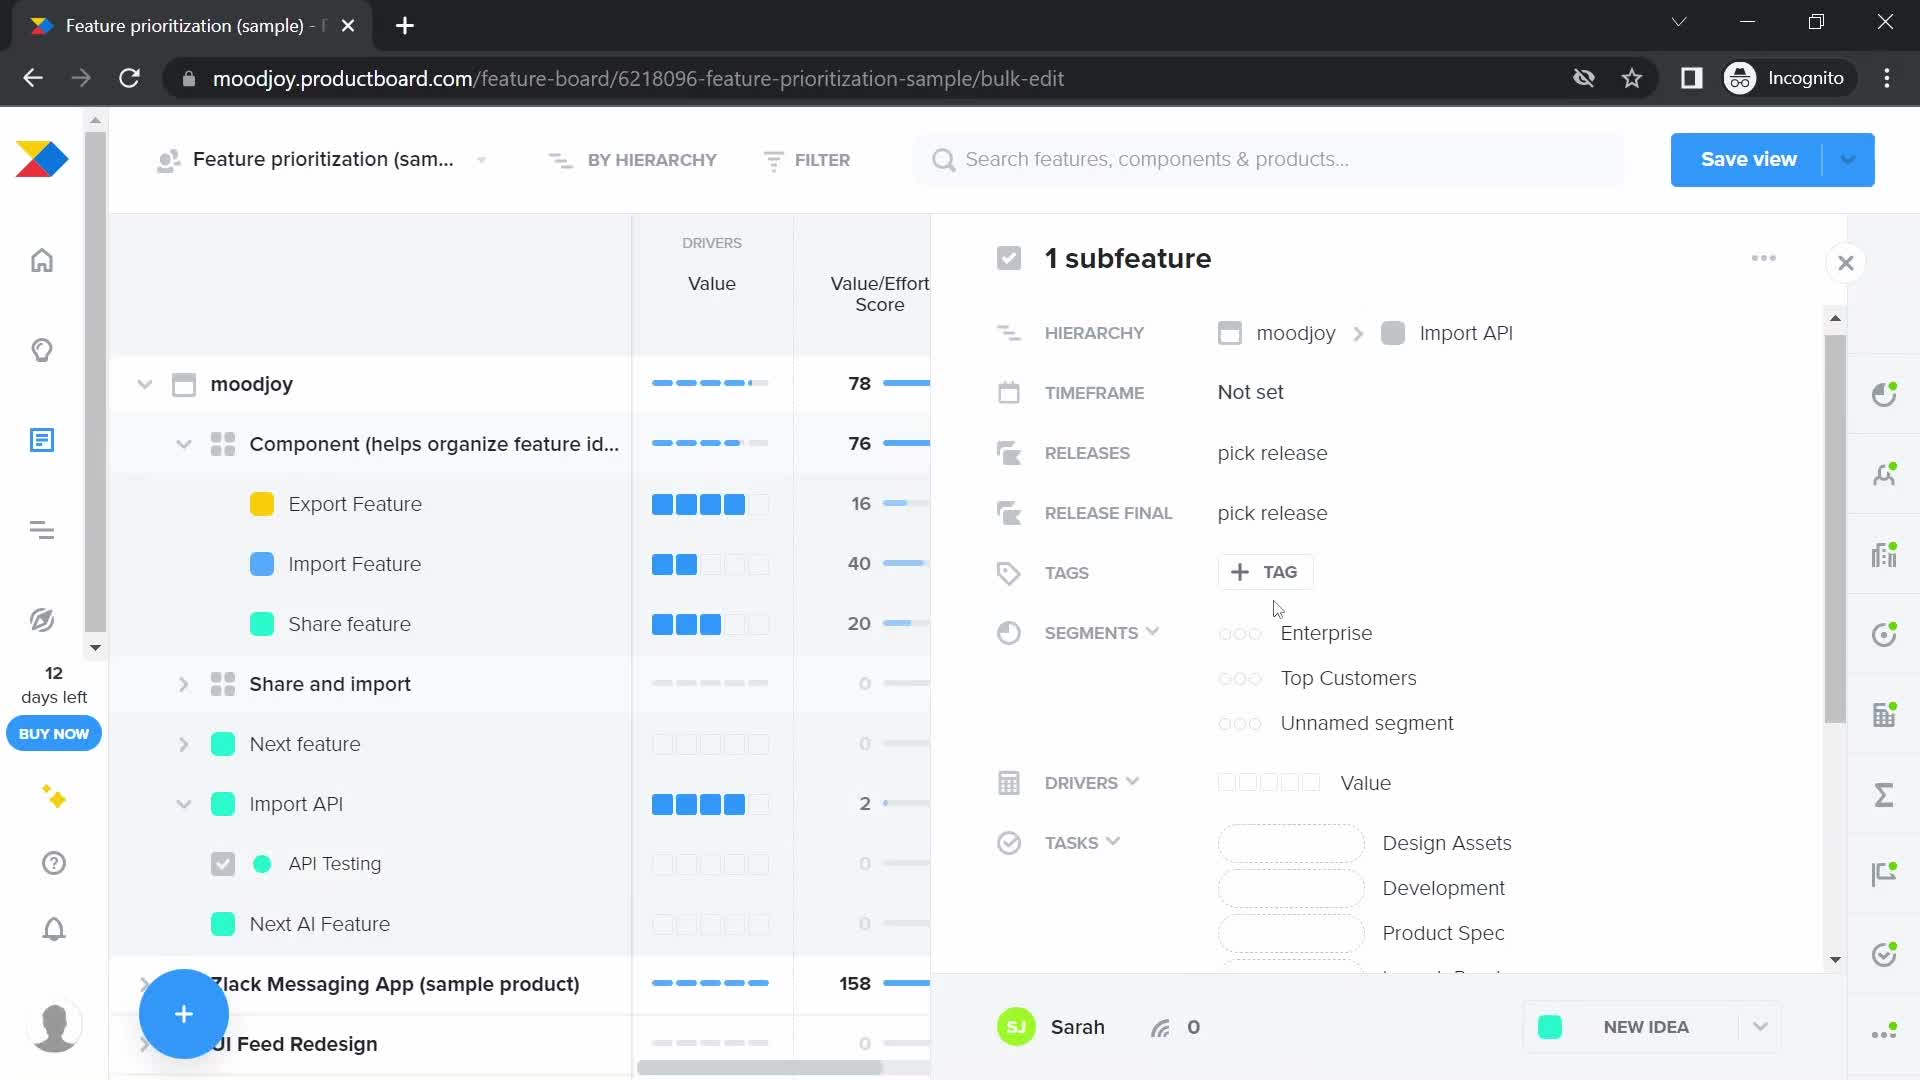The image size is (1920, 1080).
Task: Open the Help question mark icon
Action: (x=54, y=863)
